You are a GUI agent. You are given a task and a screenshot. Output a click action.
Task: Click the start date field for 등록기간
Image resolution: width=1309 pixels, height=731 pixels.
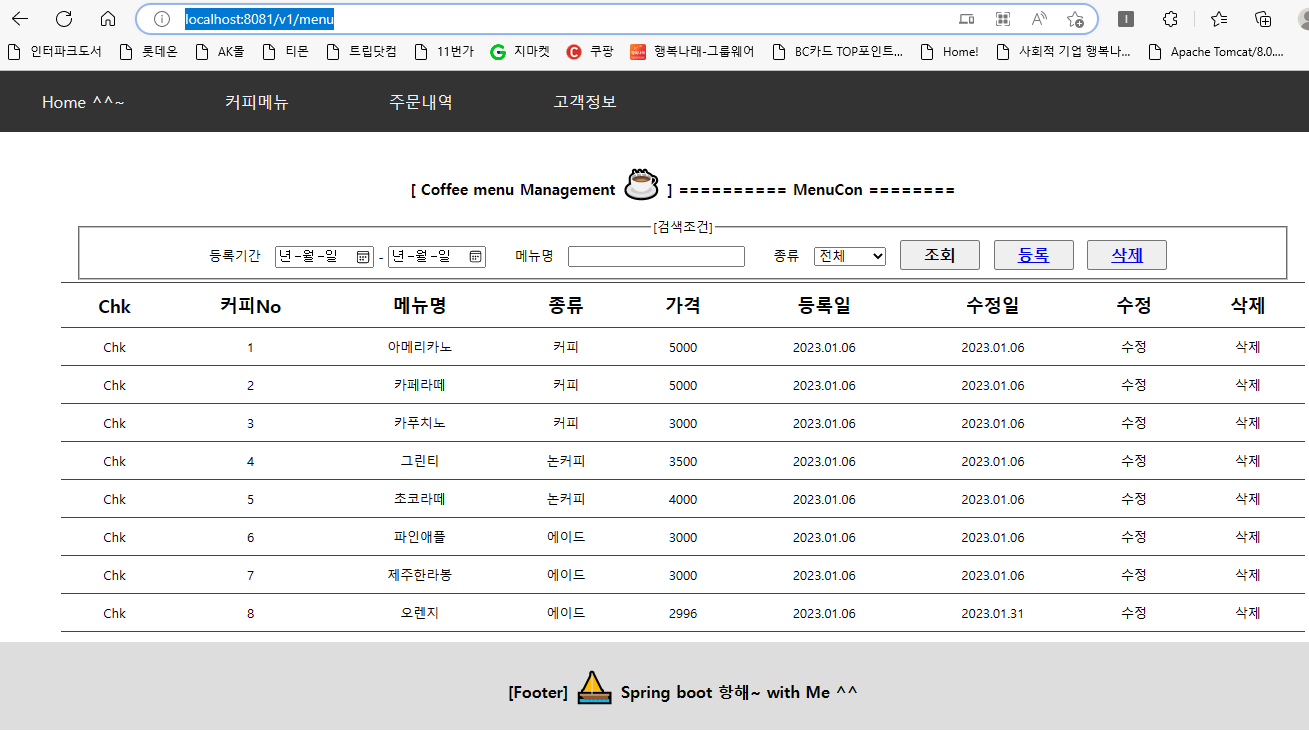(x=324, y=256)
